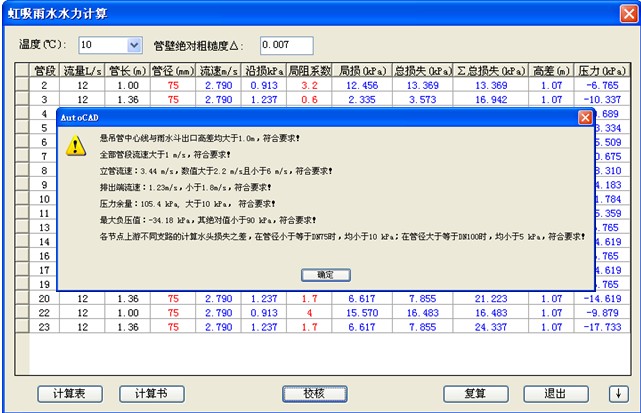Close the 虹吸雨水水力计算 window

pyautogui.click(x=625, y=13)
